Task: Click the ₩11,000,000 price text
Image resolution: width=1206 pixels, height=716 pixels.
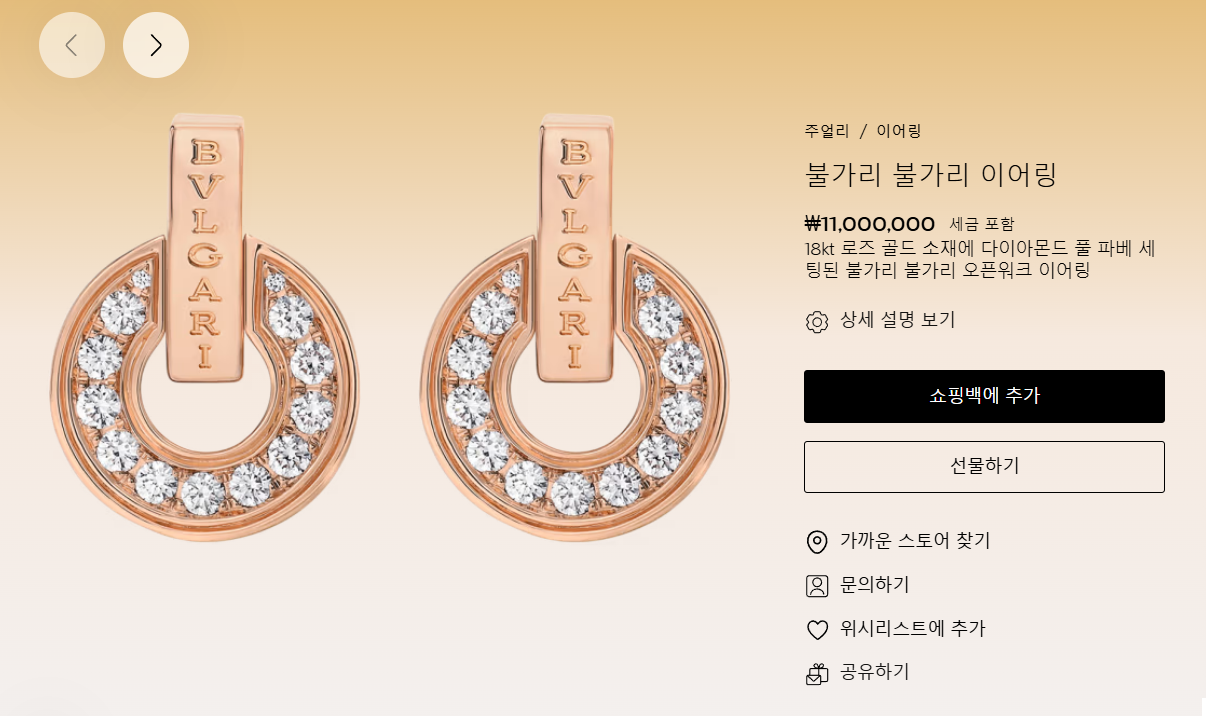Action: pos(870,224)
